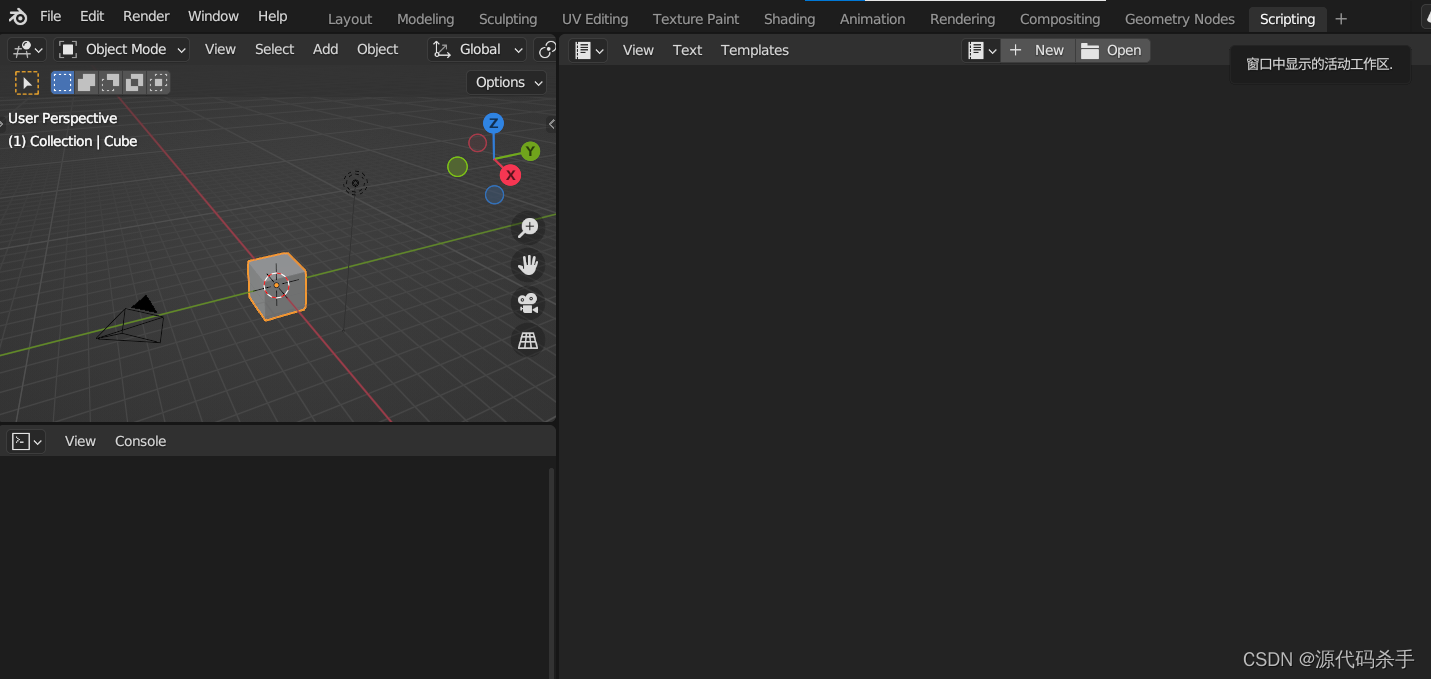Click the Z axis on the gizmo
The height and width of the screenshot is (679, 1431).
tap(493, 123)
